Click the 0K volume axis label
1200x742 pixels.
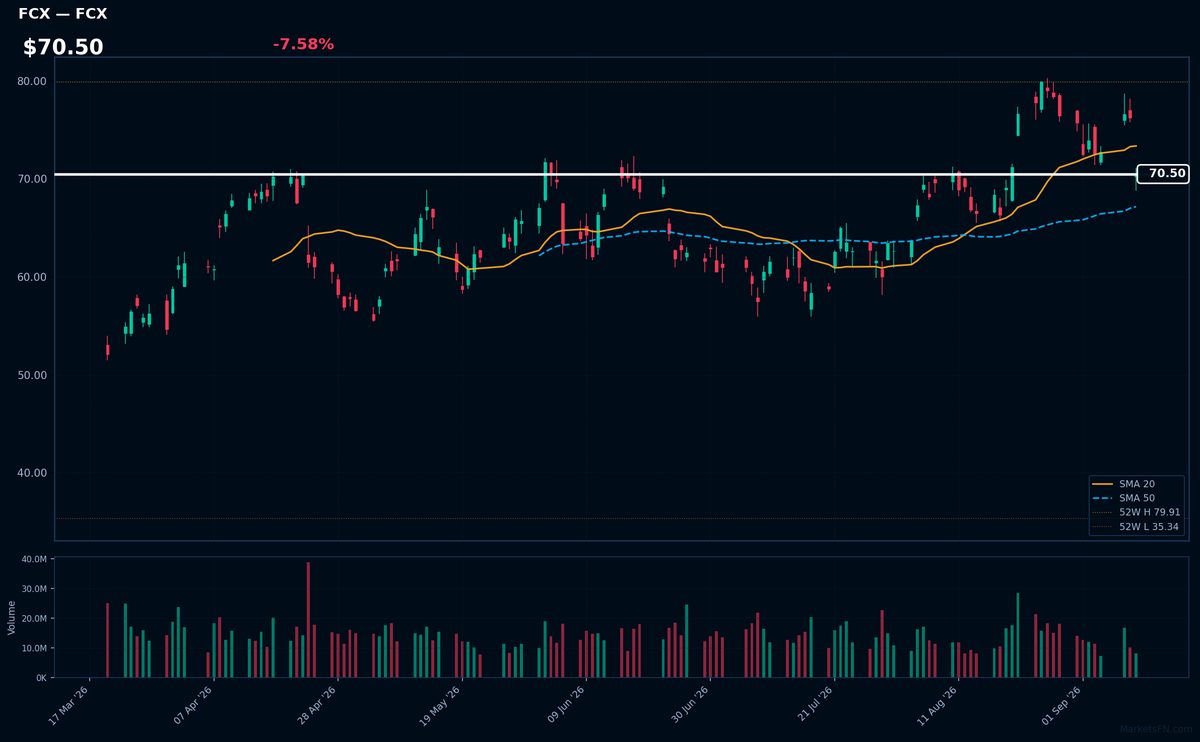click(x=41, y=678)
